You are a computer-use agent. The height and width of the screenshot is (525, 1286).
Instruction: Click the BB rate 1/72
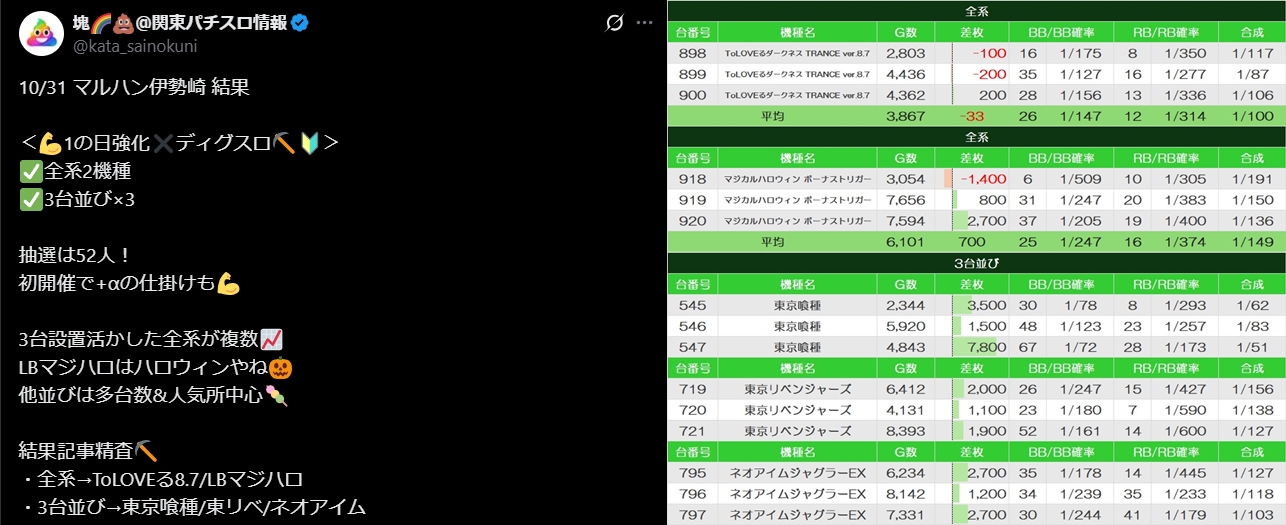[1083, 347]
